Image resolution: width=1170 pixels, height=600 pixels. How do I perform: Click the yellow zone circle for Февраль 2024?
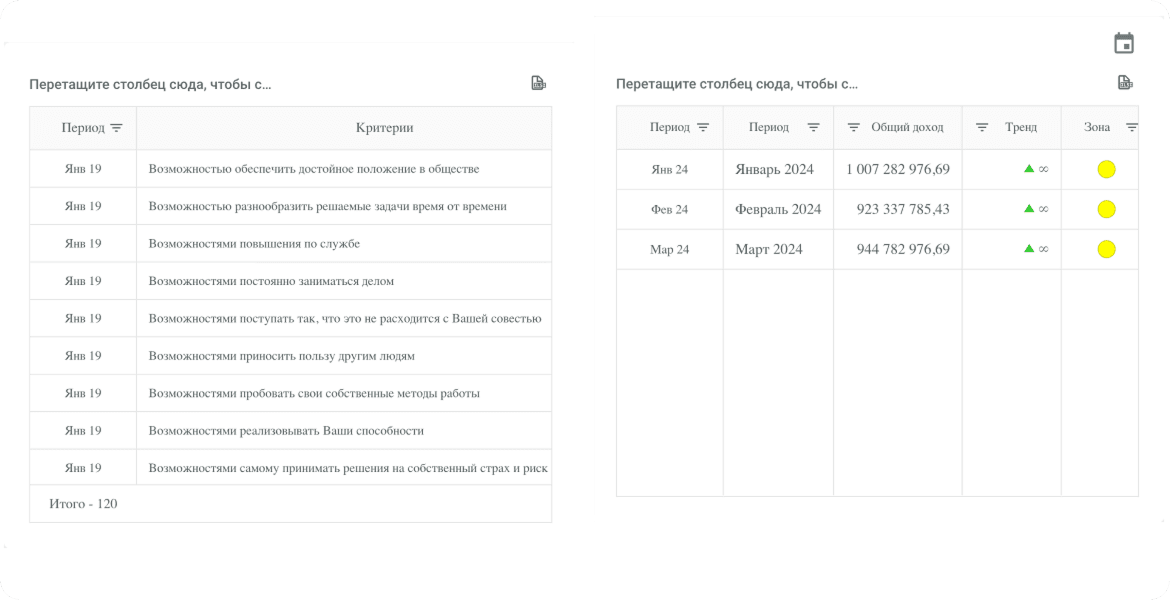tap(1107, 209)
